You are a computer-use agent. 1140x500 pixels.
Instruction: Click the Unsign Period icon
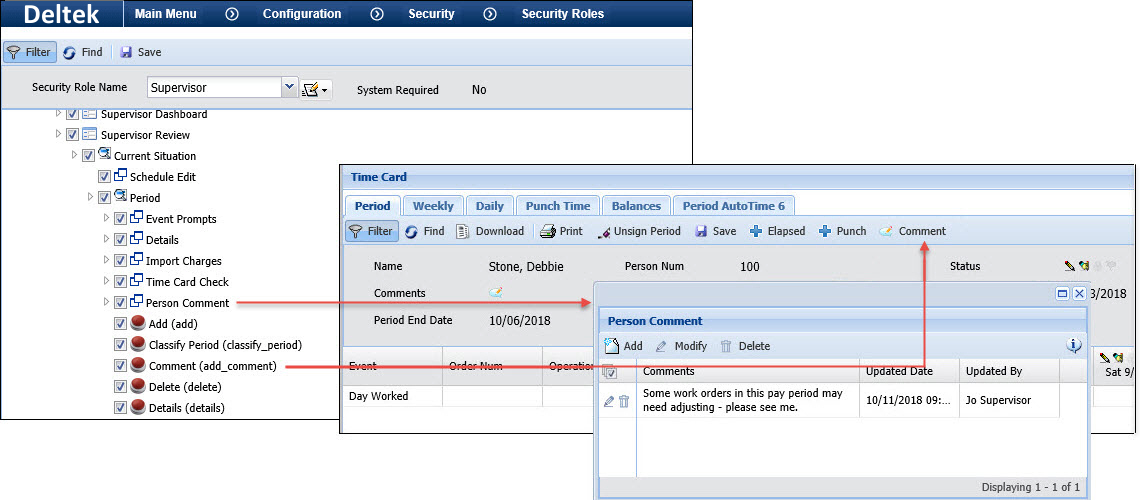click(604, 231)
